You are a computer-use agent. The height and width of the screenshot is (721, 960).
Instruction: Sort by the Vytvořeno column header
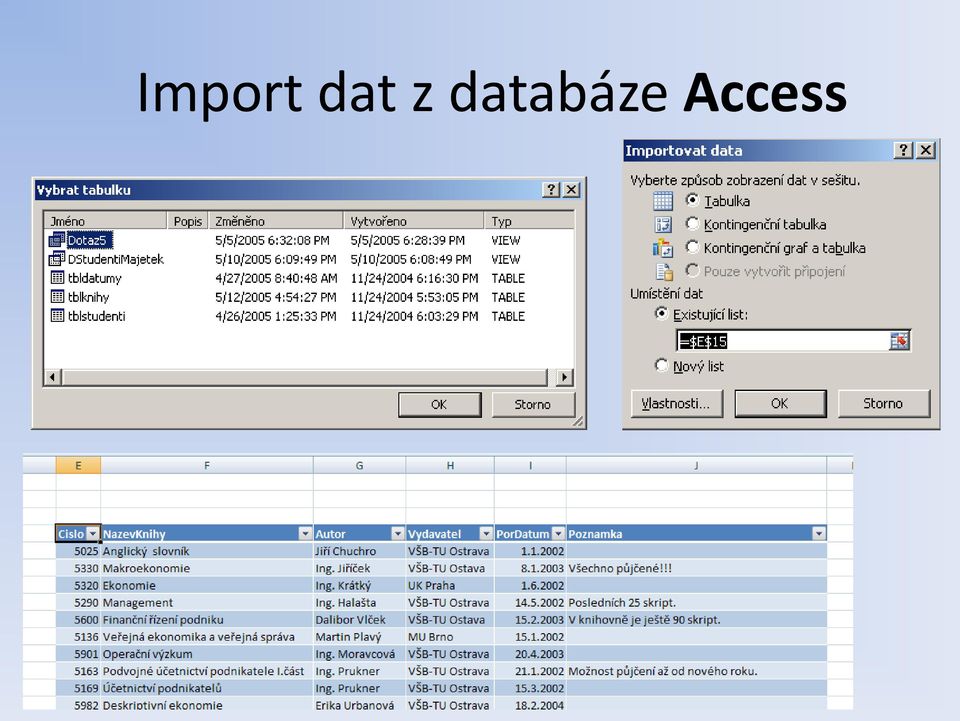click(x=414, y=221)
